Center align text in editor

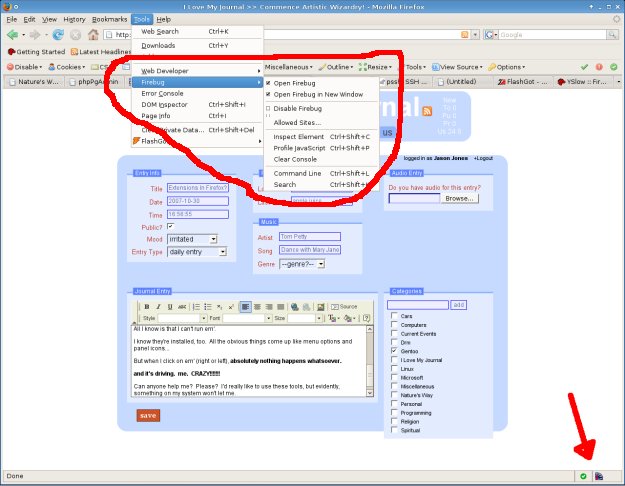tap(257, 307)
